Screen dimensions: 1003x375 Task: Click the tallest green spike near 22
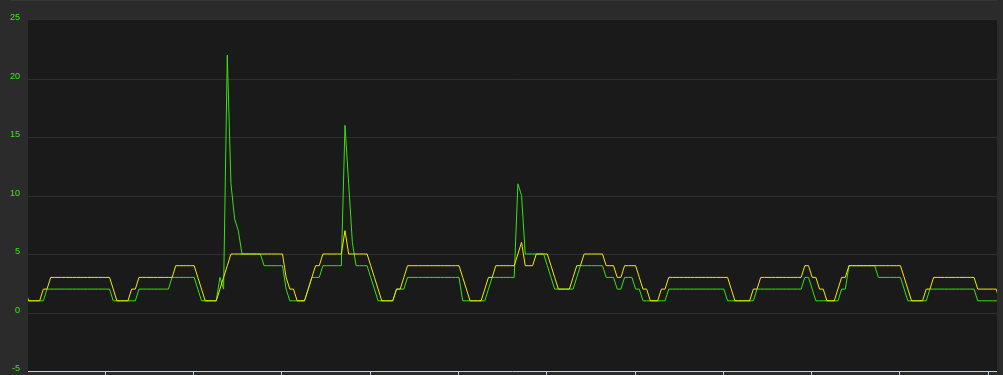point(227,56)
